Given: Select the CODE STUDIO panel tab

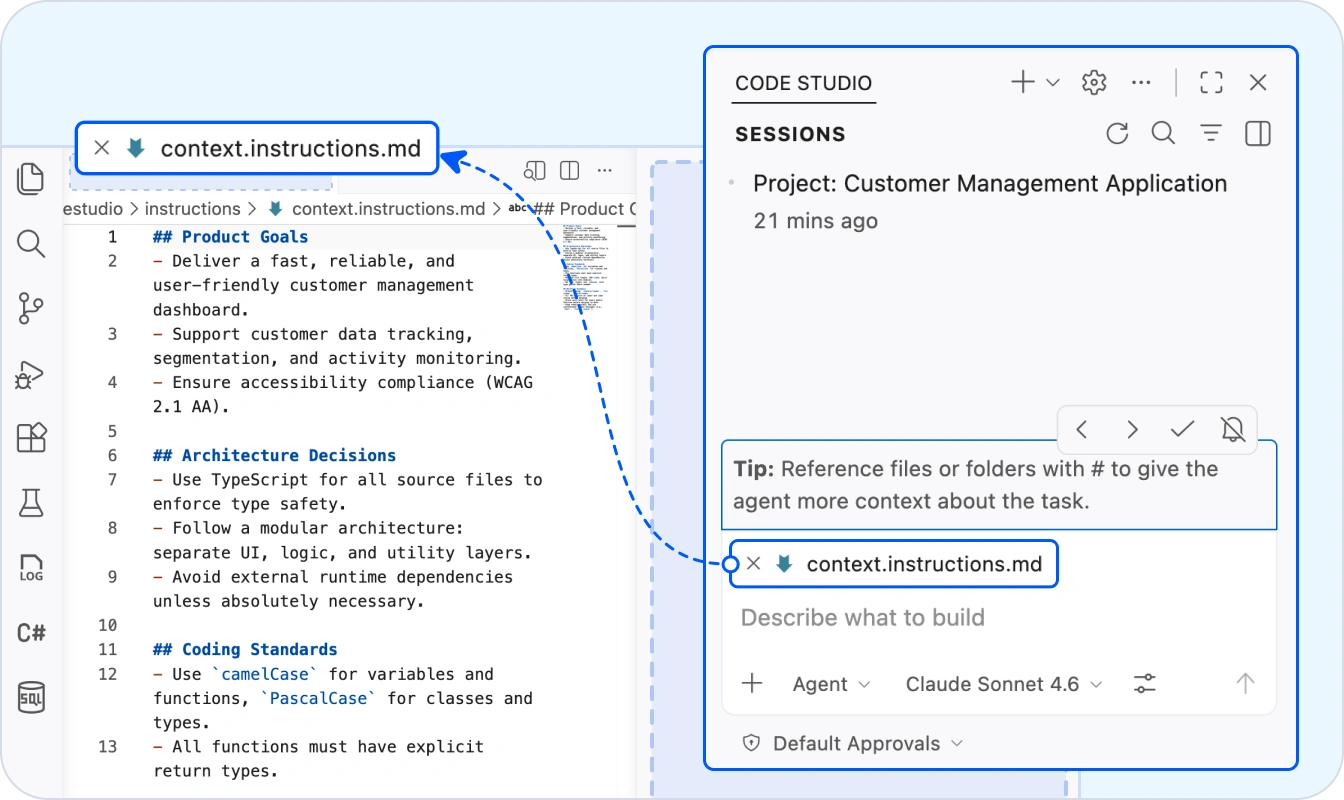Looking at the screenshot, I should coord(803,83).
